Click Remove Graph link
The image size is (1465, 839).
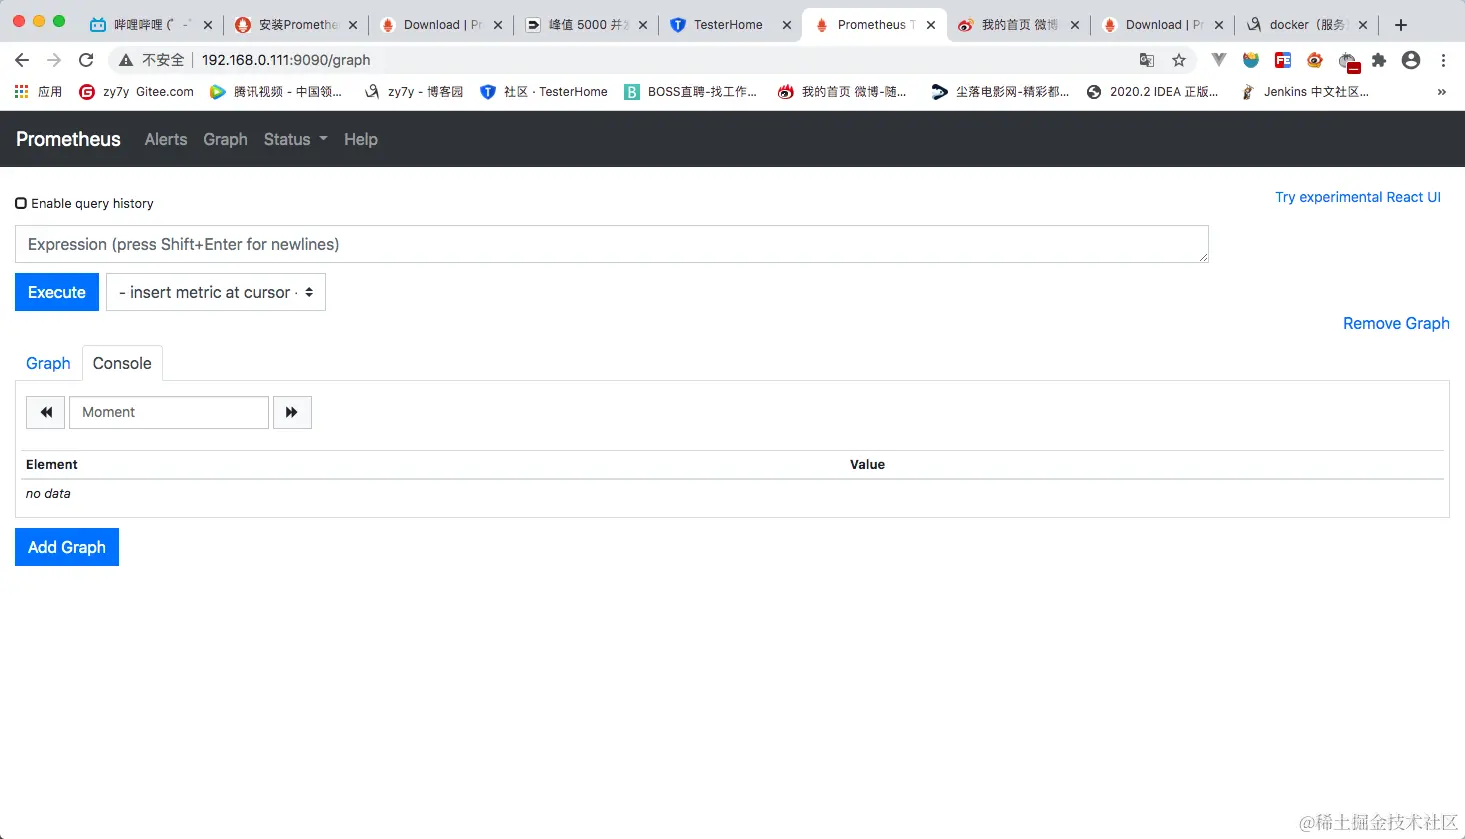pyautogui.click(x=1396, y=323)
